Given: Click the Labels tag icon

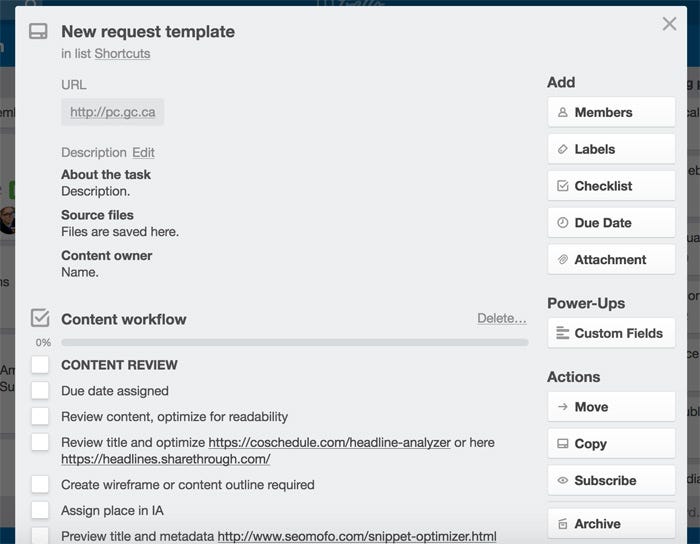Looking at the screenshot, I should tap(563, 150).
